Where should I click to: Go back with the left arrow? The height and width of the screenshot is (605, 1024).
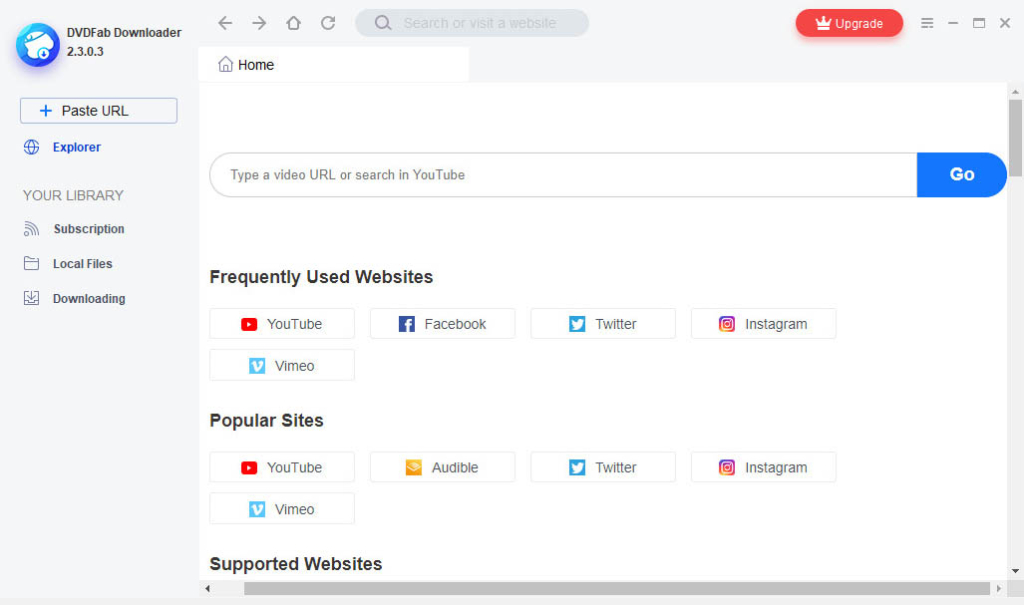tap(225, 24)
